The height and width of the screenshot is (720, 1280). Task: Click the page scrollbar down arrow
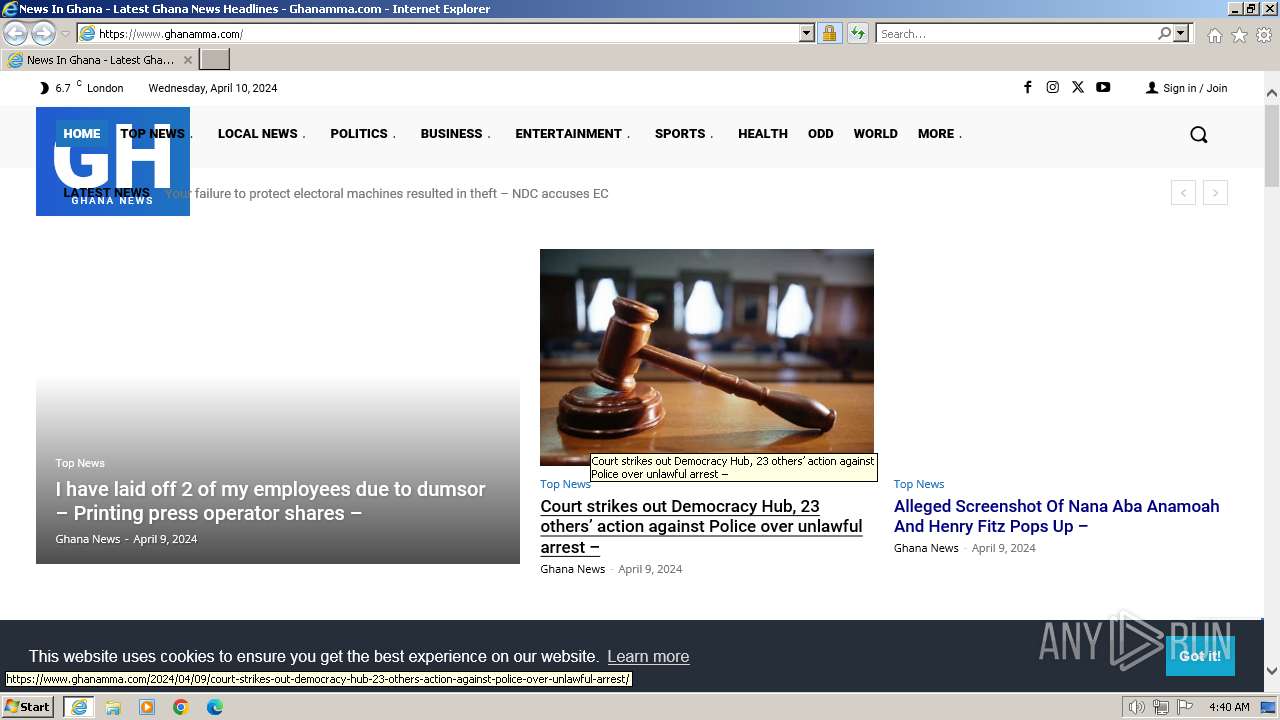pos(1272,671)
